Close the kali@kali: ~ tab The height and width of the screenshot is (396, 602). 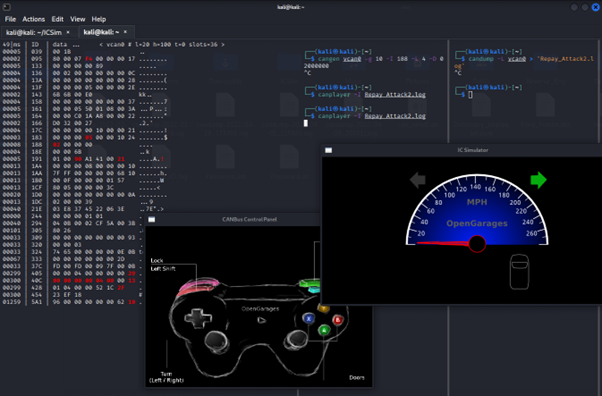click(x=125, y=32)
